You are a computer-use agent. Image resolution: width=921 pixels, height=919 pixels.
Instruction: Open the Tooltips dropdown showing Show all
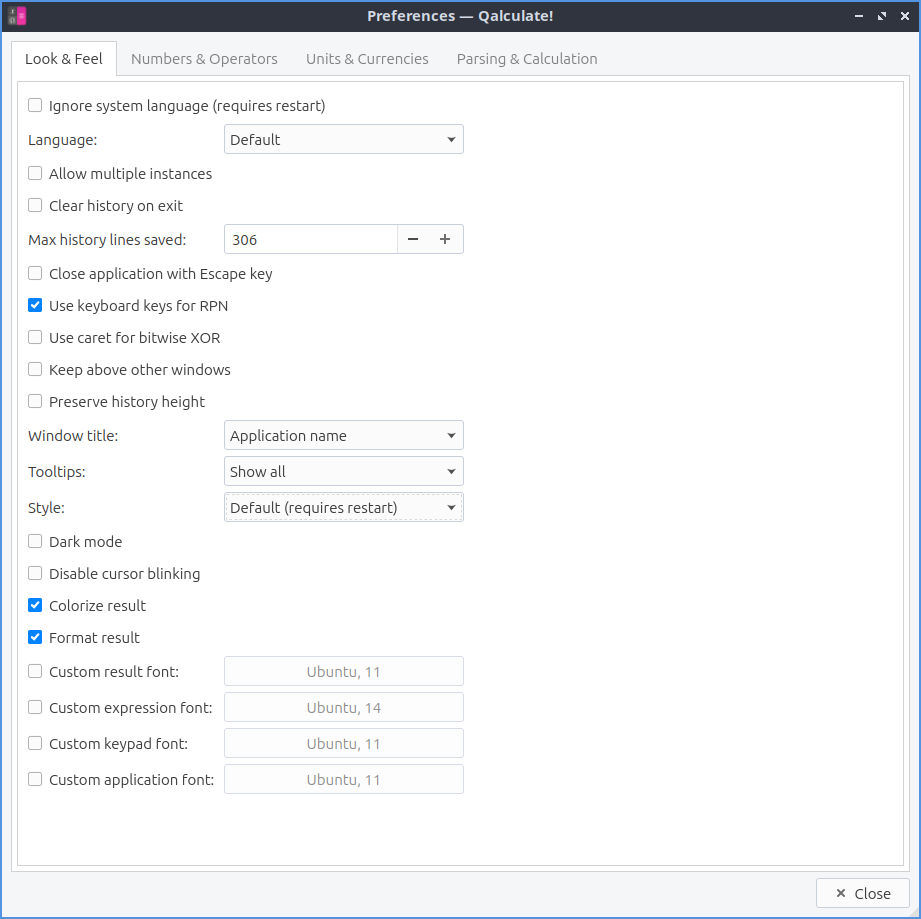pyautogui.click(x=343, y=472)
